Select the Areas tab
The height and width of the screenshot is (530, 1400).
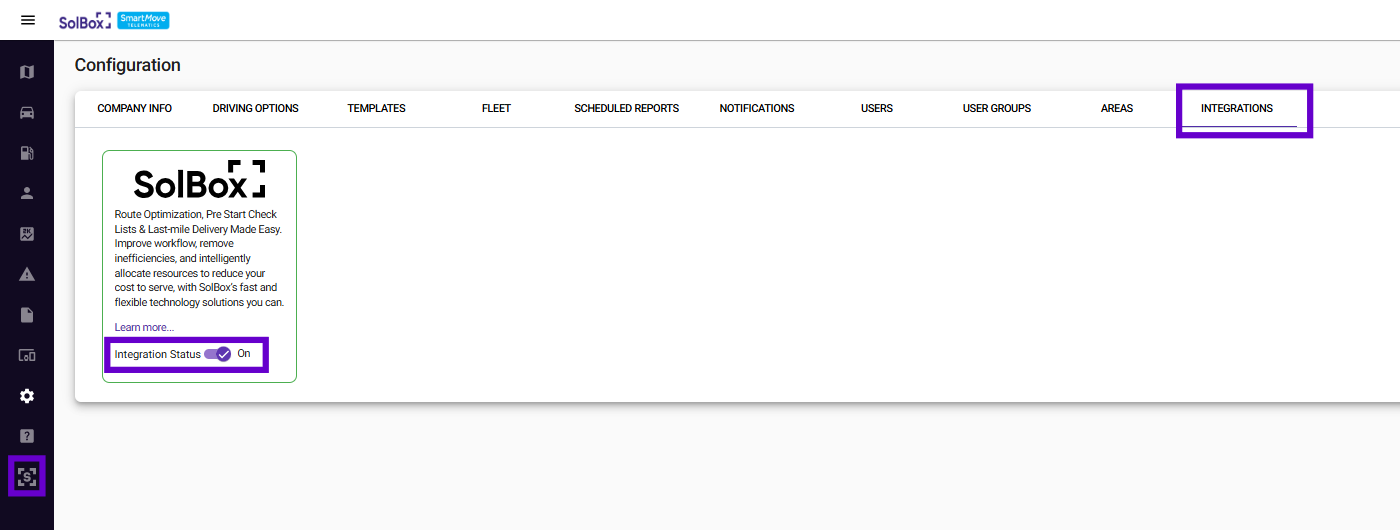[x=1117, y=108]
